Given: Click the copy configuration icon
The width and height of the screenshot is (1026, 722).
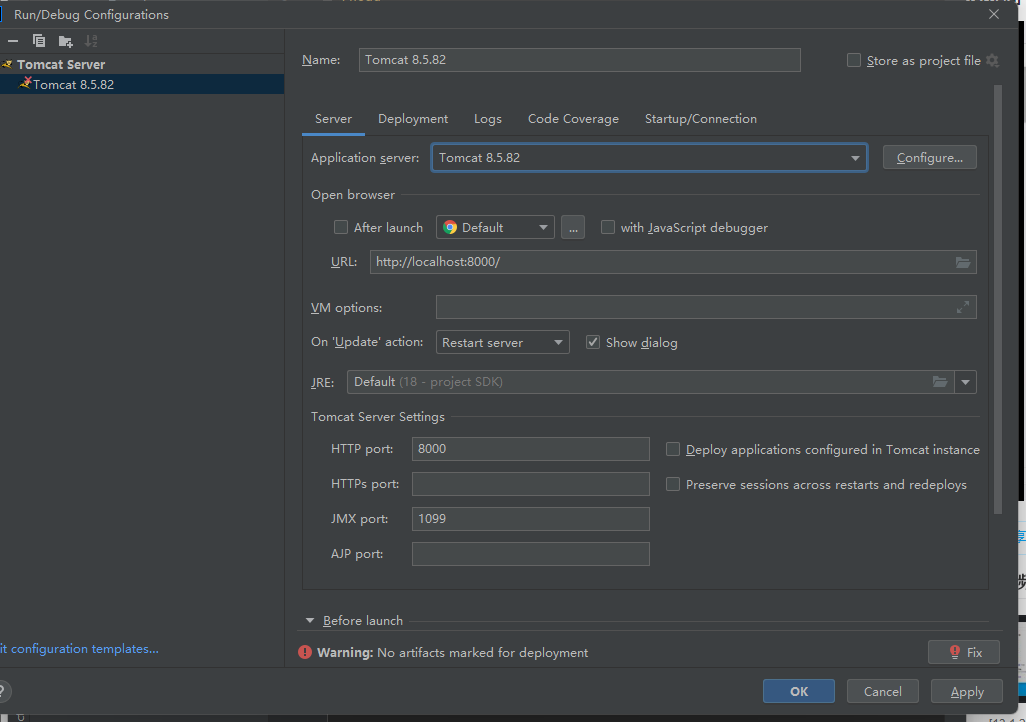Looking at the screenshot, I should pos(39,41).
